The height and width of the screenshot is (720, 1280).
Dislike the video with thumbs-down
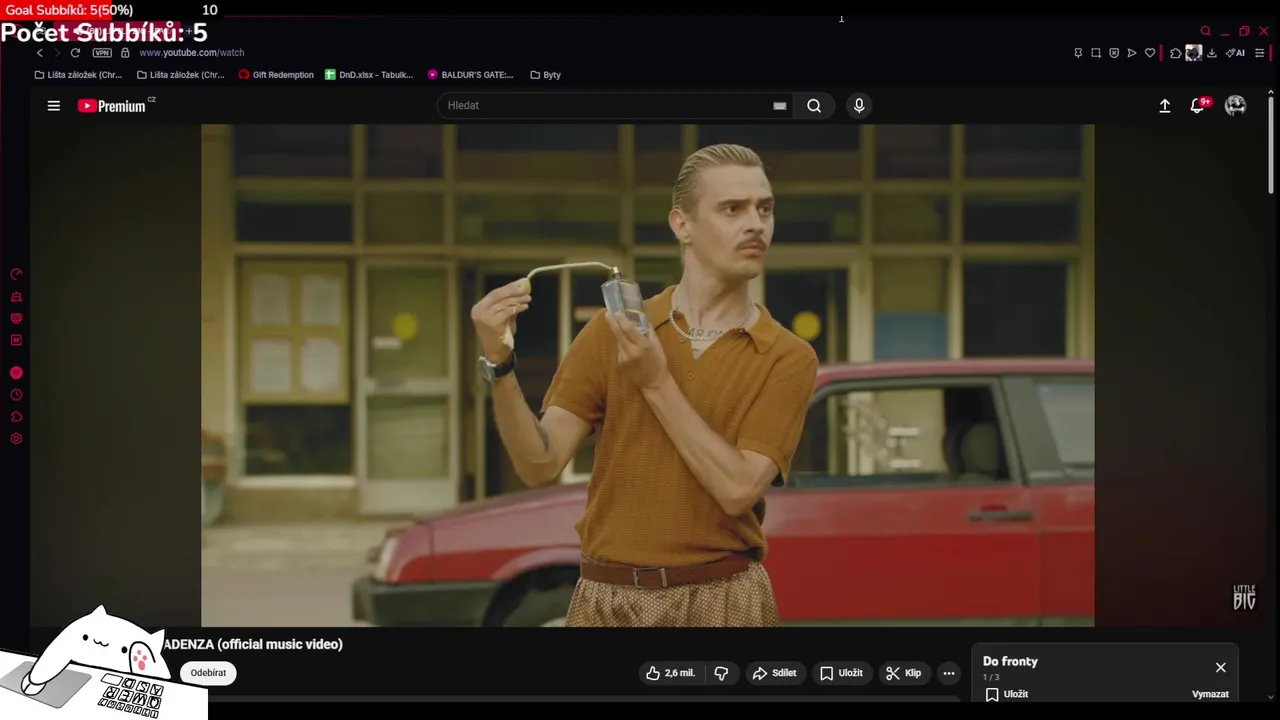(721, 673)
